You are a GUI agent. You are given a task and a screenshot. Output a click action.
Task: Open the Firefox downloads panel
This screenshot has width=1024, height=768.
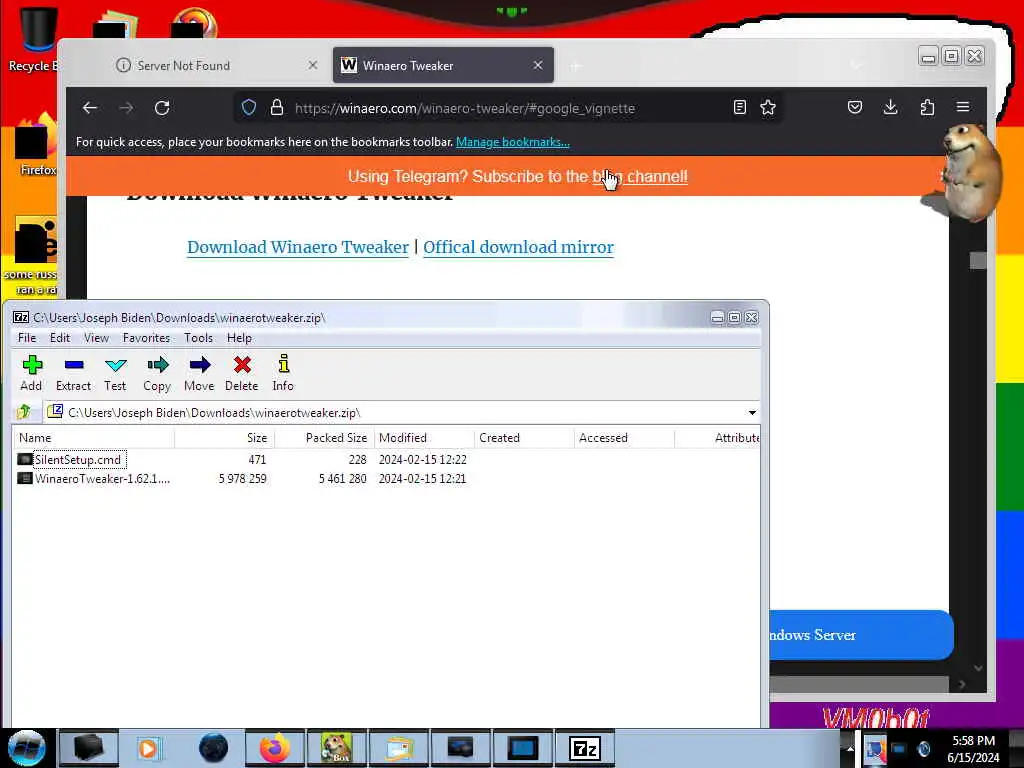(x=890, y=107)
